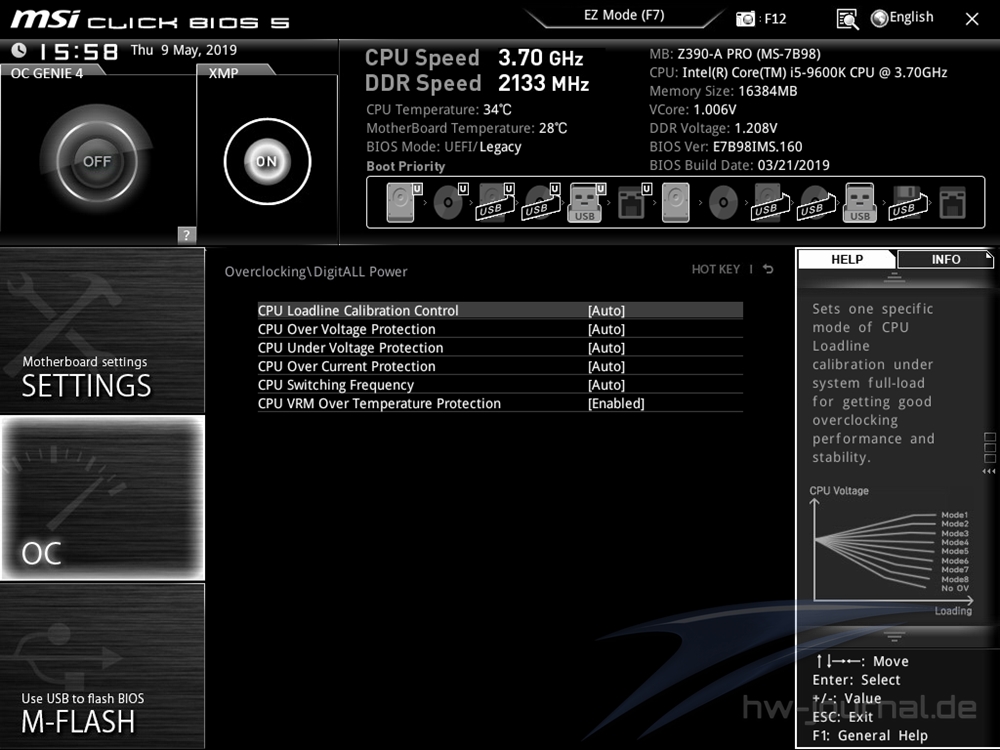The height and width of the screenshot is (750, 1000).
Task: Open the M-FLASH BIOS flashing section
Action: click(103, 665)
